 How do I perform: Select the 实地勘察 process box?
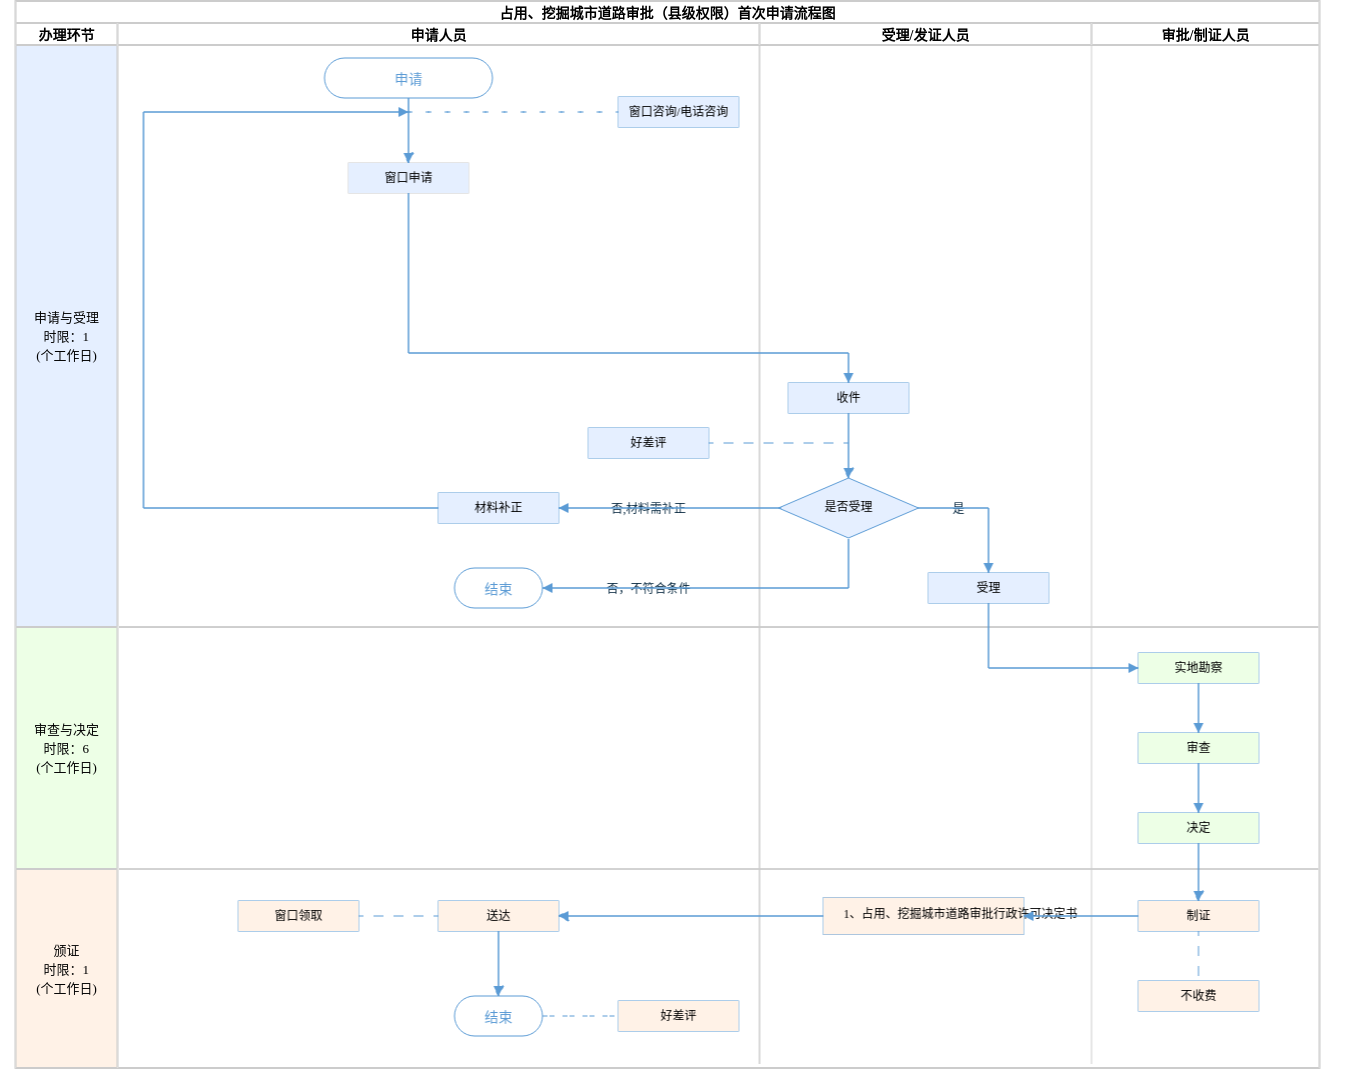click(x=1198, y=668)
